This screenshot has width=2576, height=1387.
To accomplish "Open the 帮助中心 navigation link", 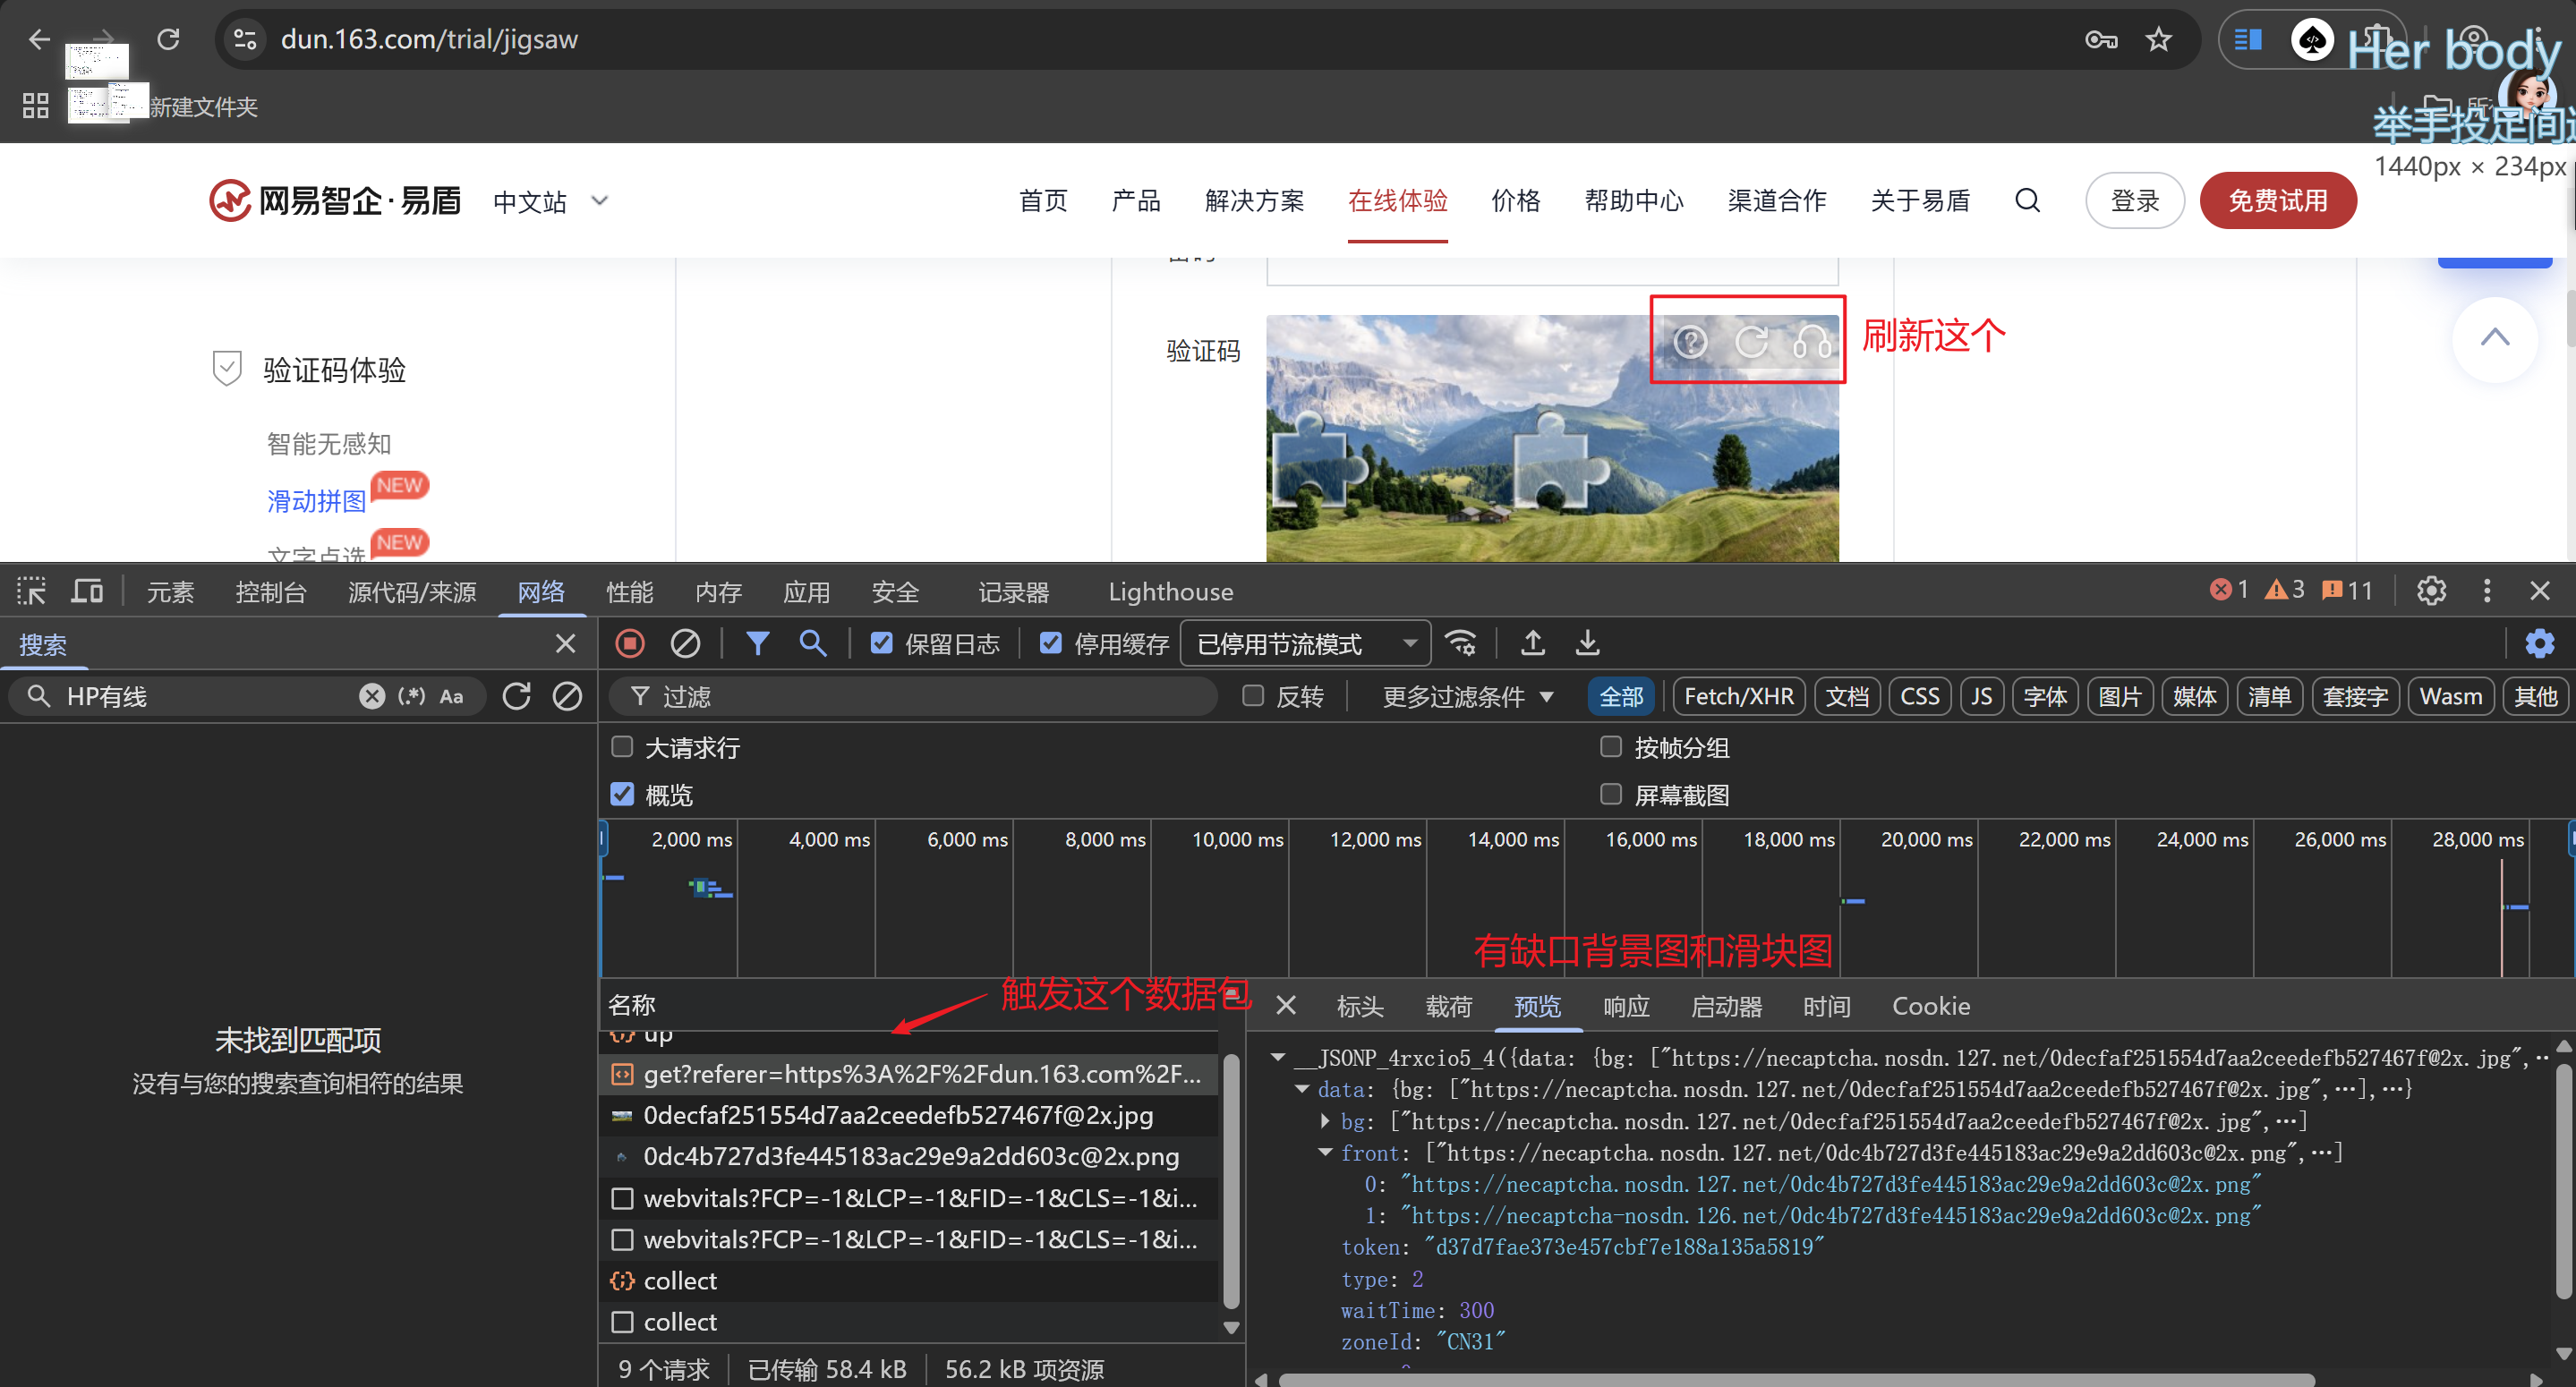I will [x=1634, y=200].
